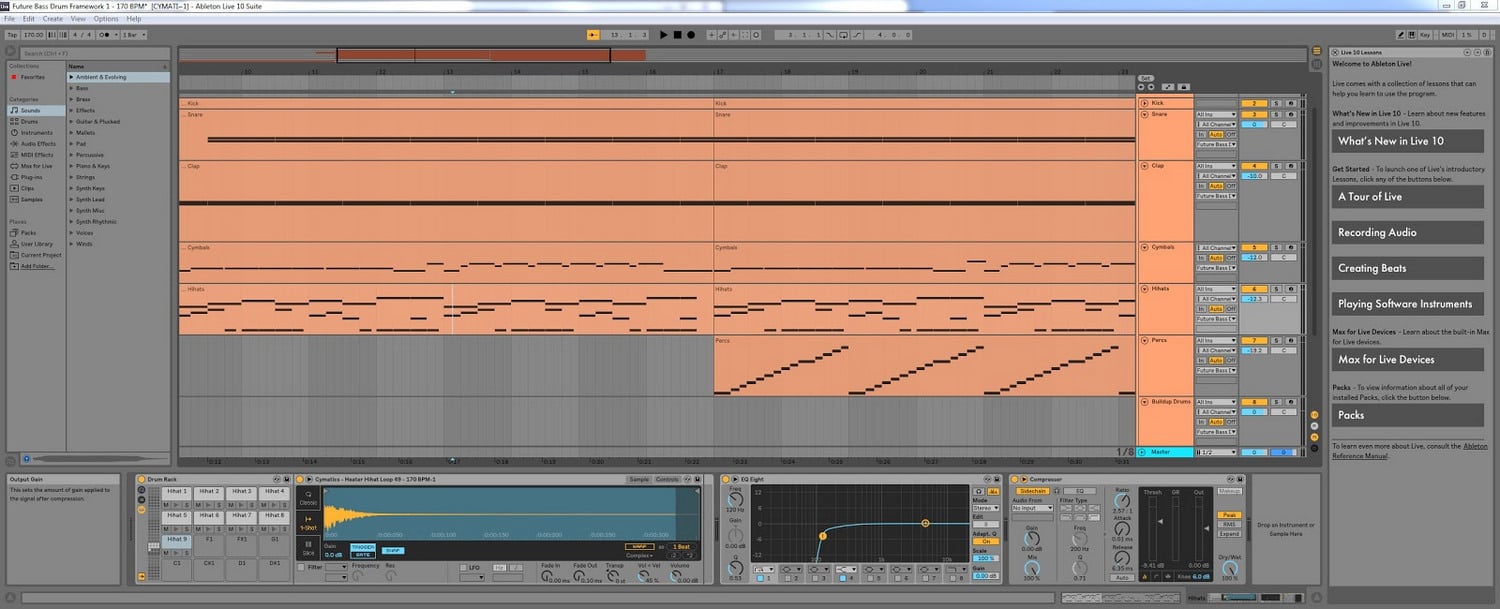This screenshot has width=1500, height=609.
Task: Select Max for Live category in the browser
Action: pos(36,166)
